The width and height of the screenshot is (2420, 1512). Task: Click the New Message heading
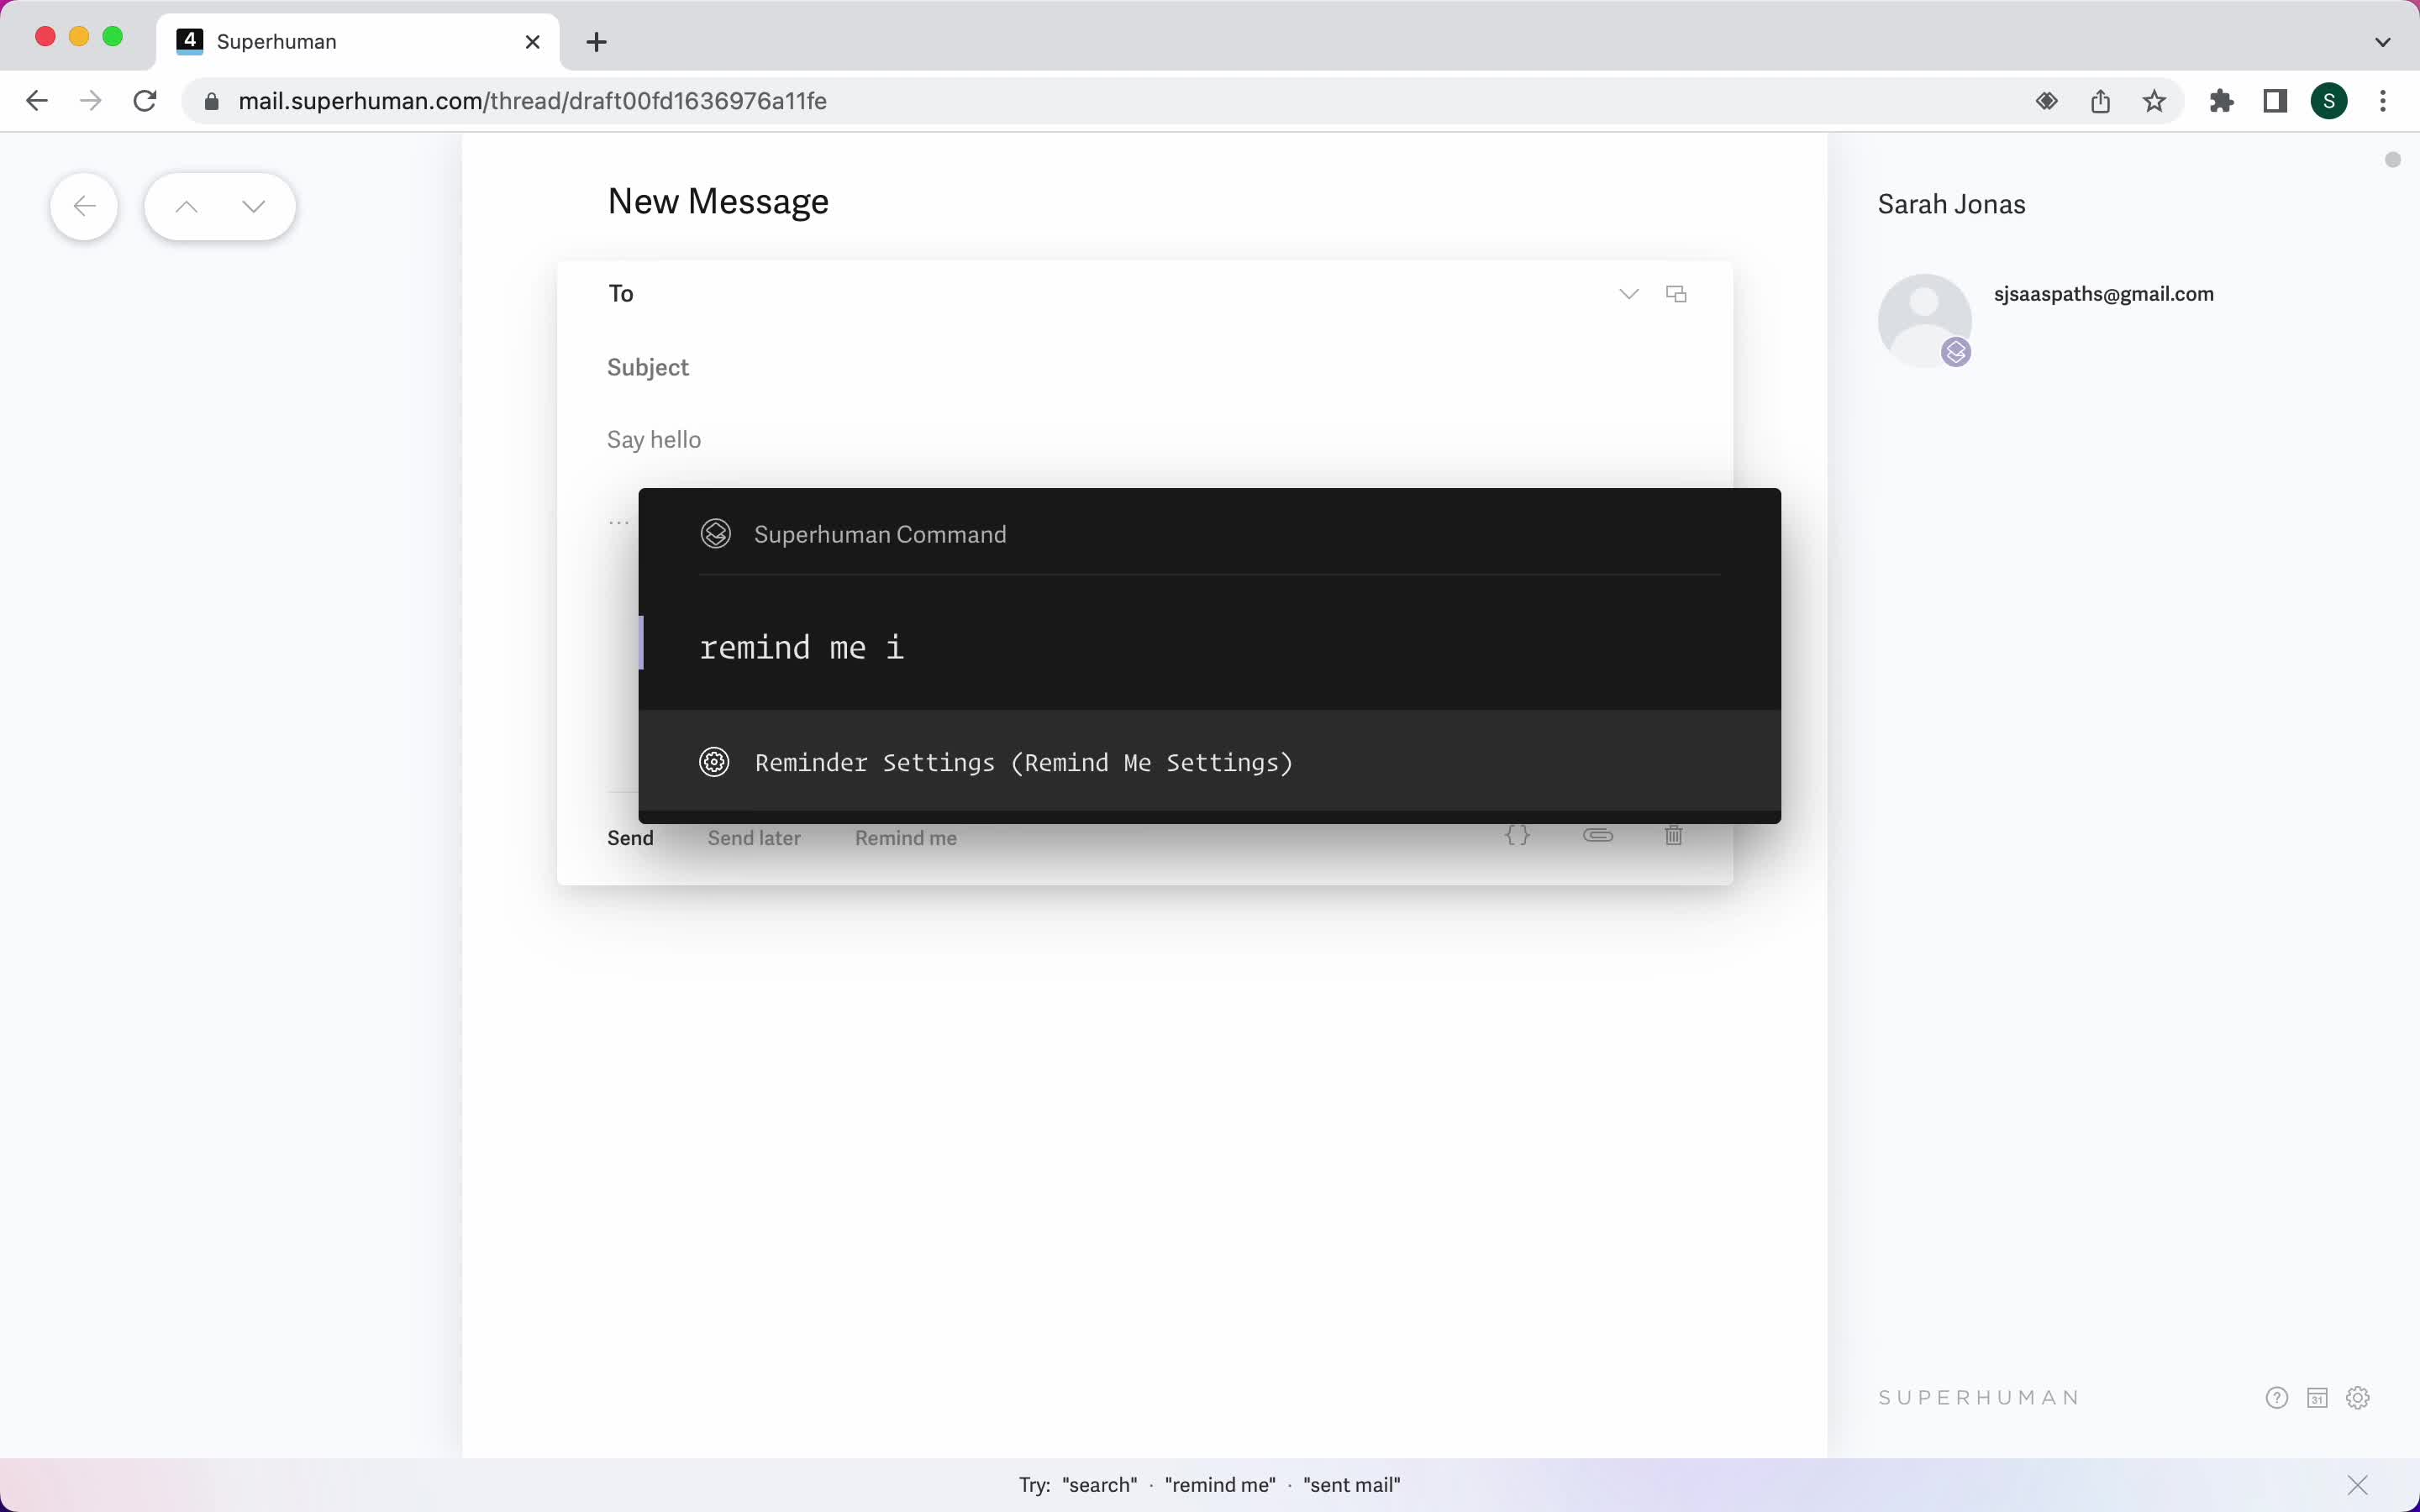click(718, 201)
